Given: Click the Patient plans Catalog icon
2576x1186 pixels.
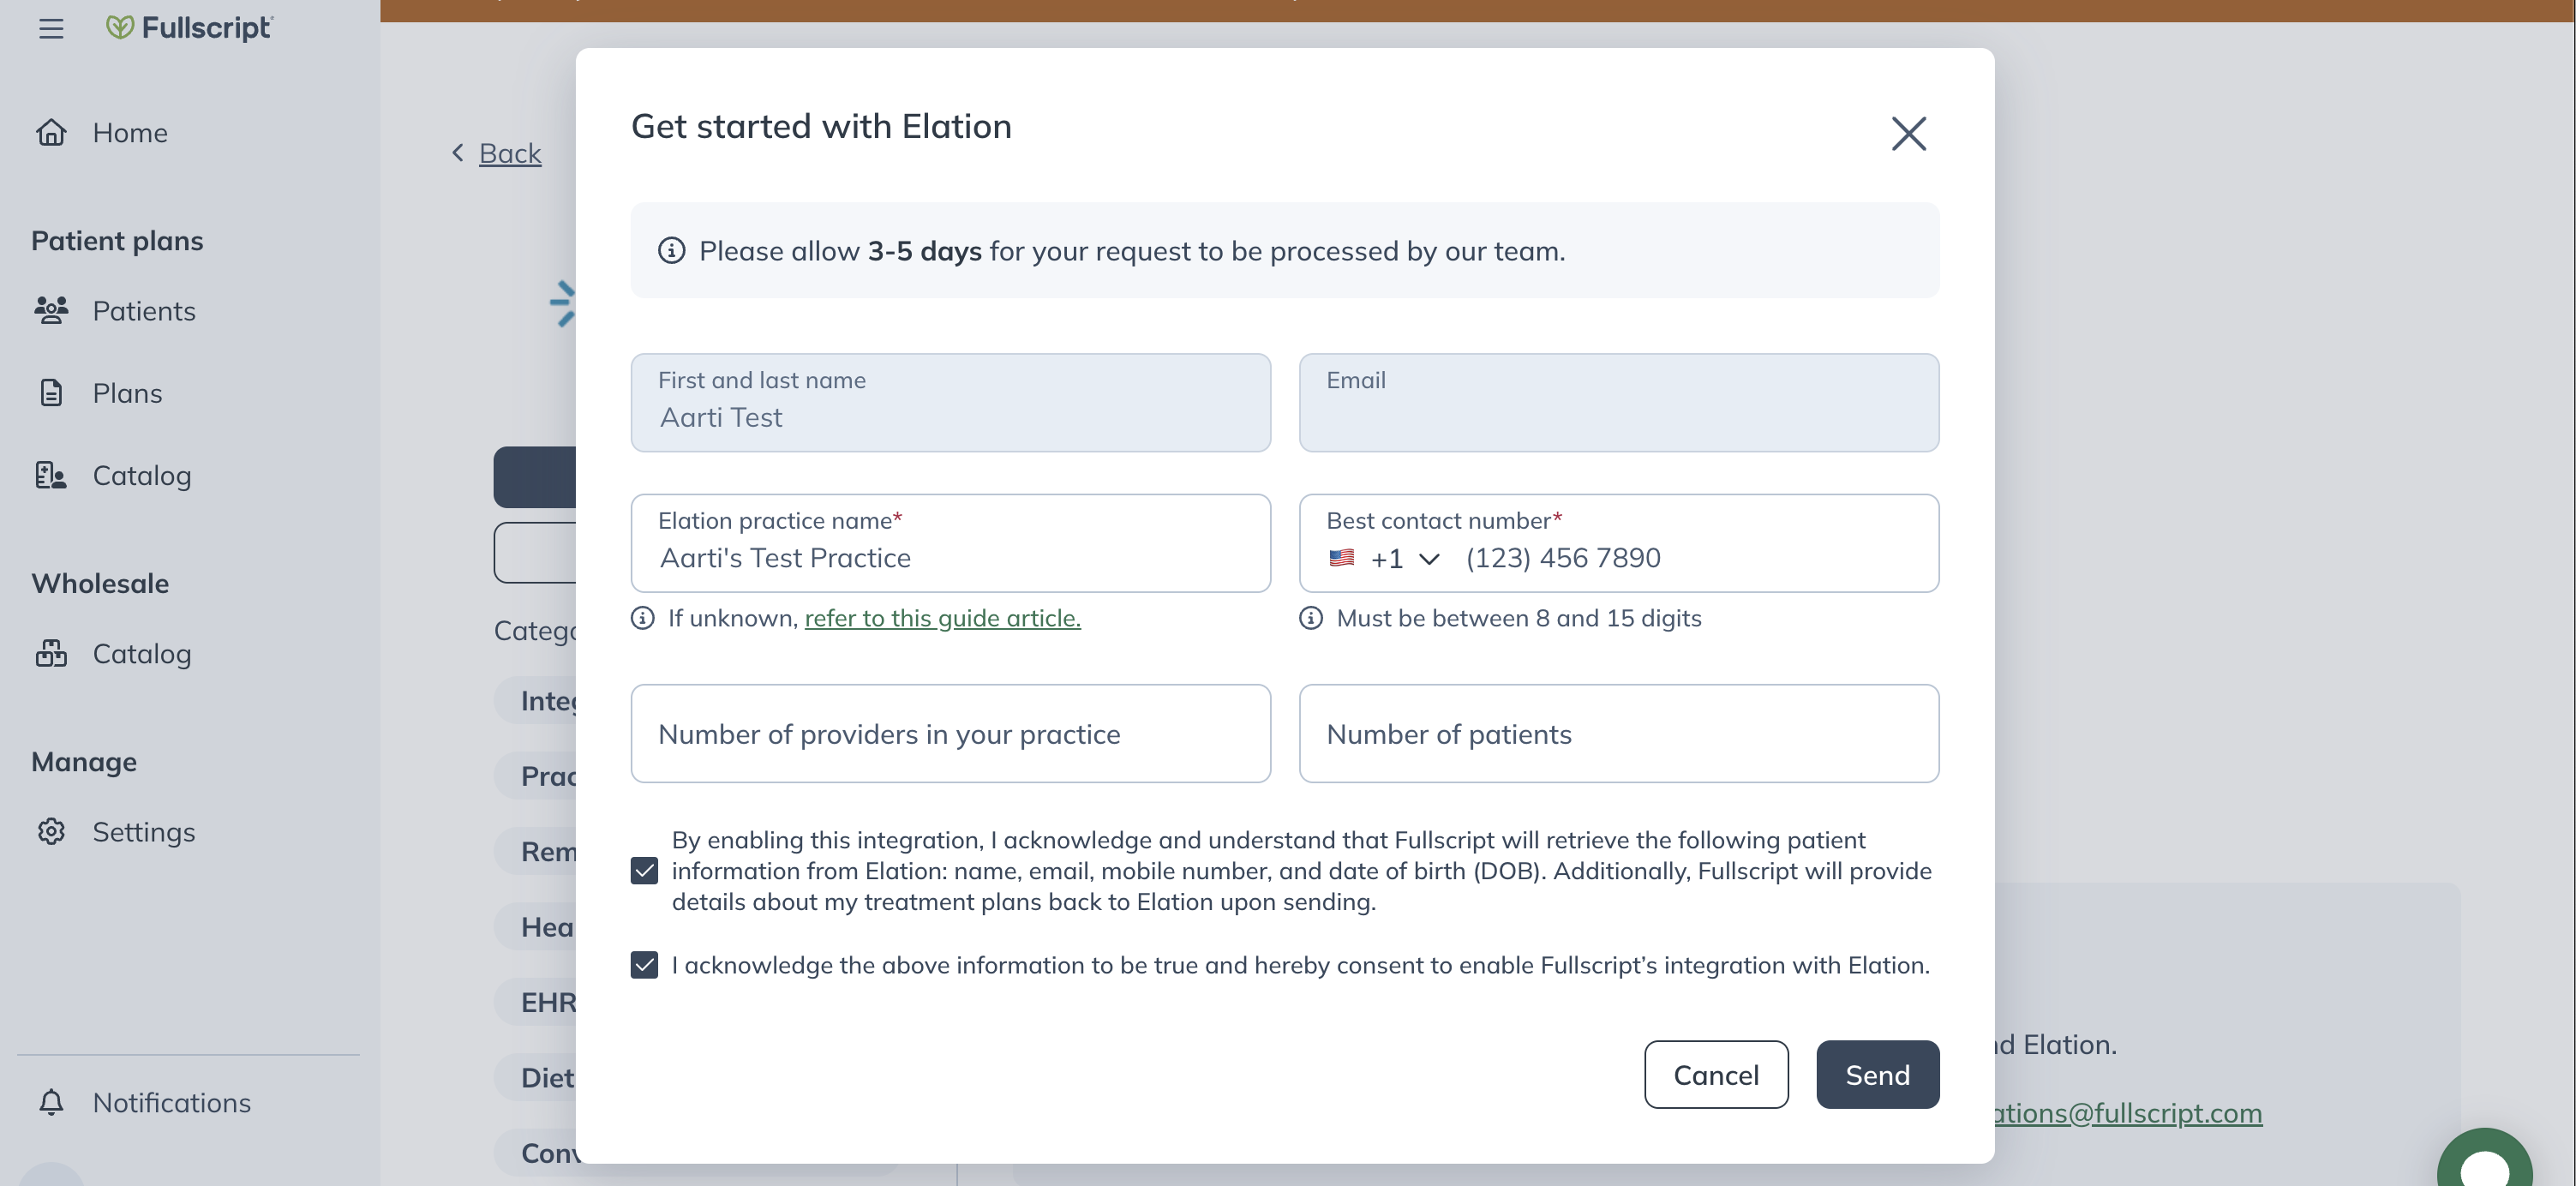Looking at the screenshot, I should point(51,475).
